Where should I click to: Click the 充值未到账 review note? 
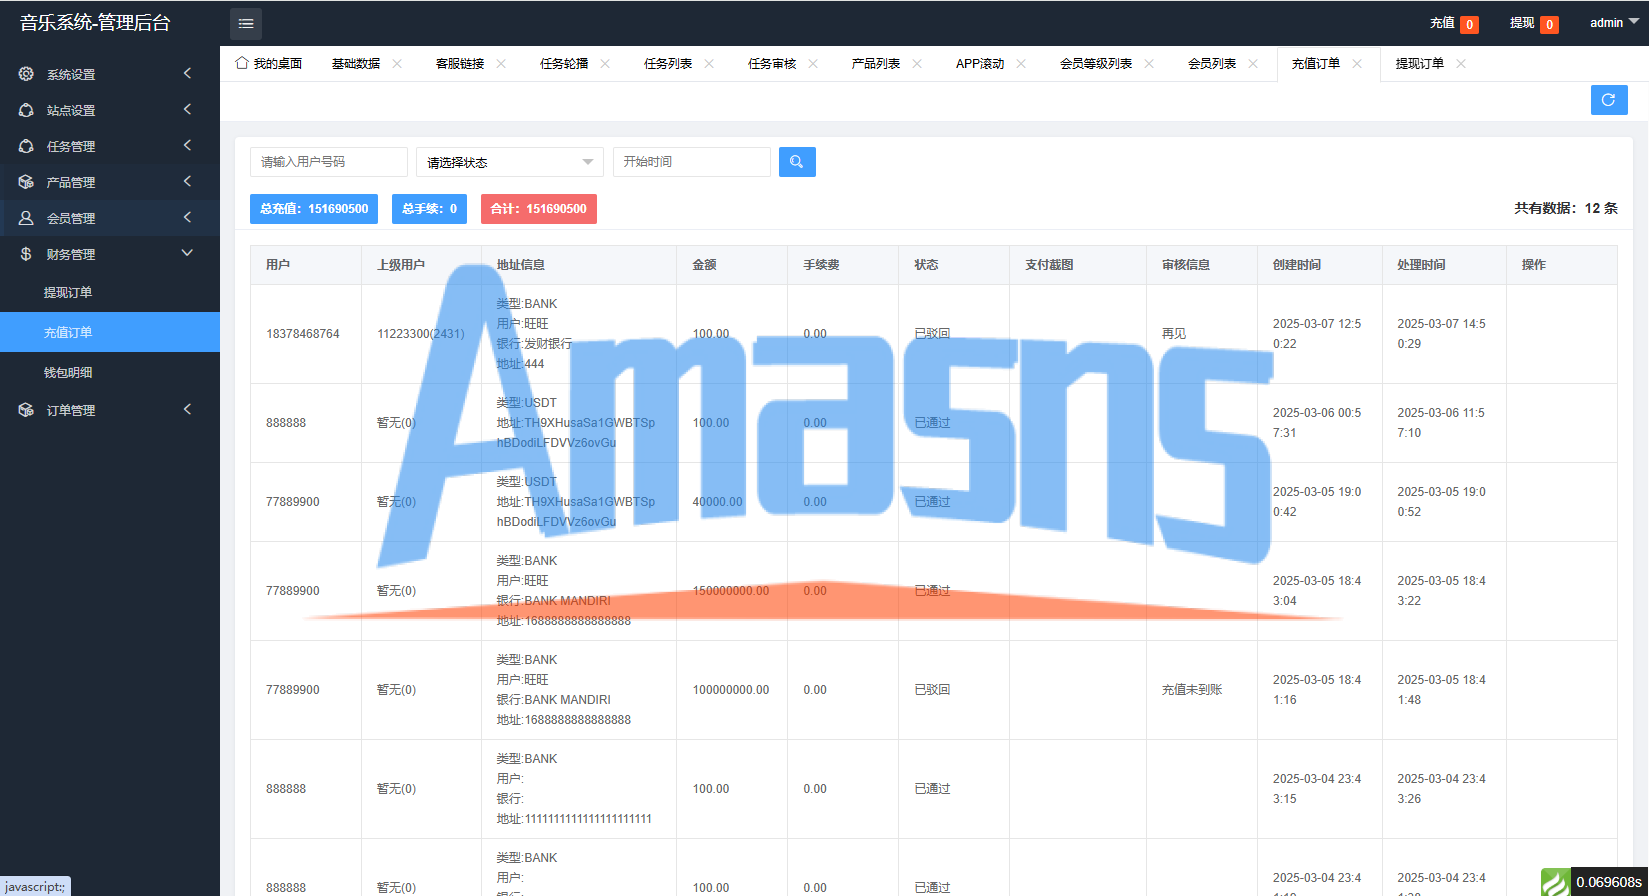(1192, 690)
